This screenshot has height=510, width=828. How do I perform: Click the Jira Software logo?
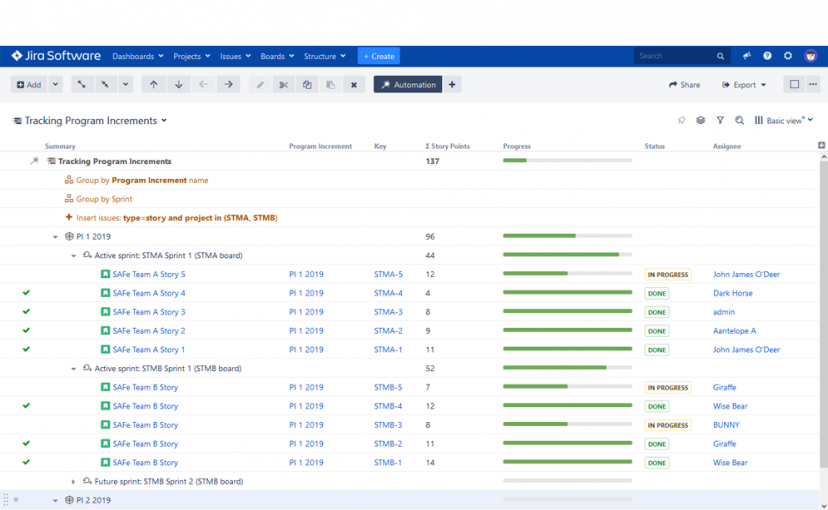[x=56, y=56]
